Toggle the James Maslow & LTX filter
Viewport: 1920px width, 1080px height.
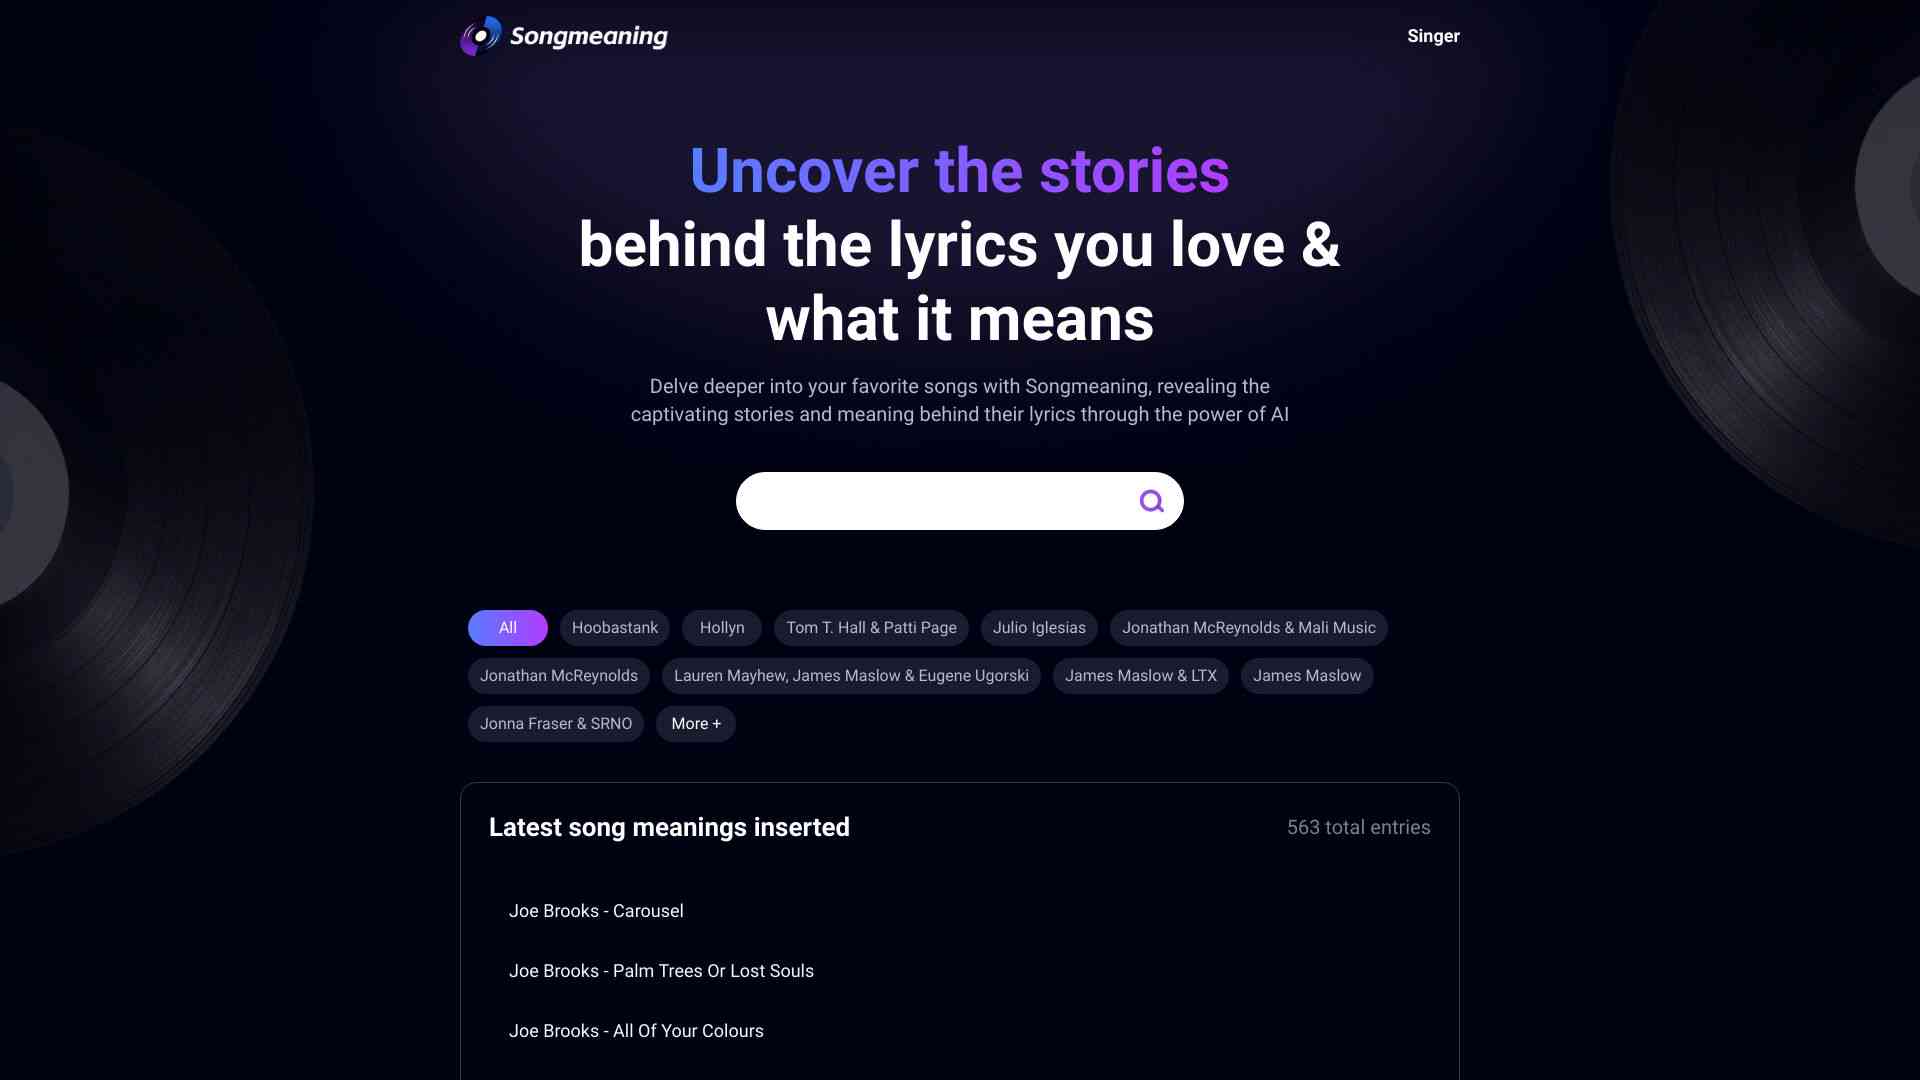tap(1139, 675)
